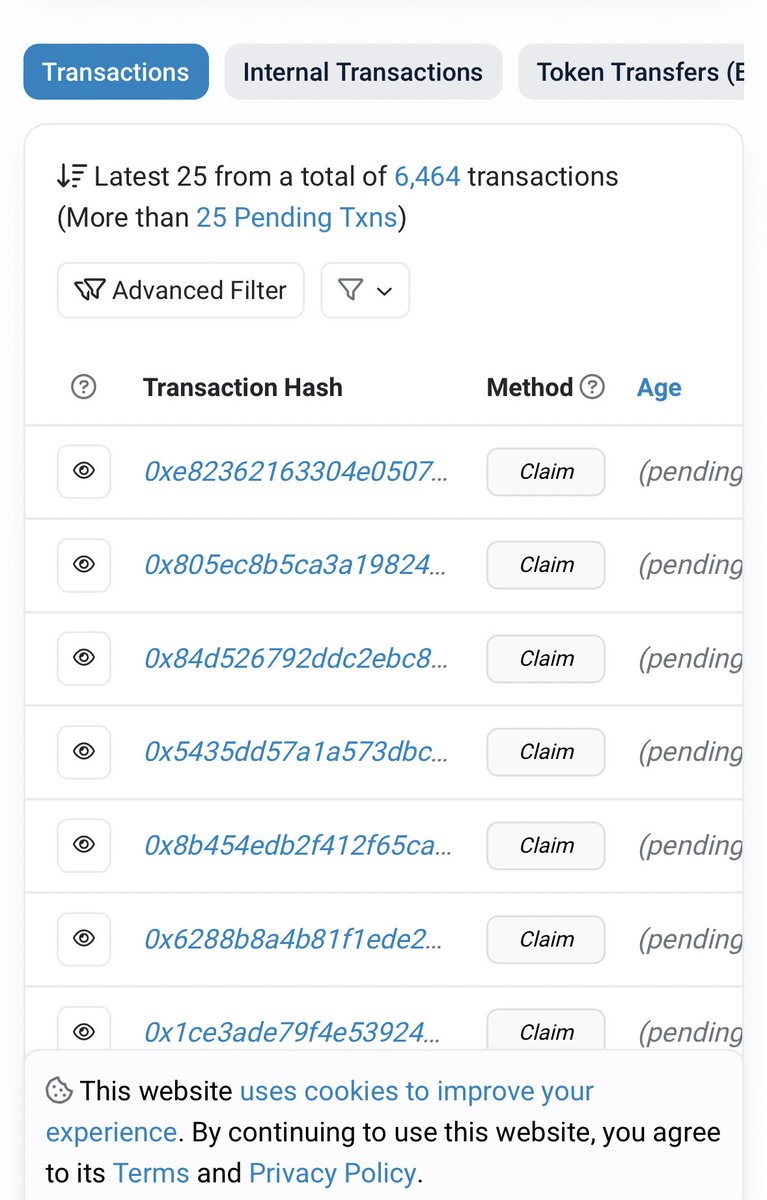Select the Transactions tab
Screen dimensions: 767x1200
(x=116, y=72)
